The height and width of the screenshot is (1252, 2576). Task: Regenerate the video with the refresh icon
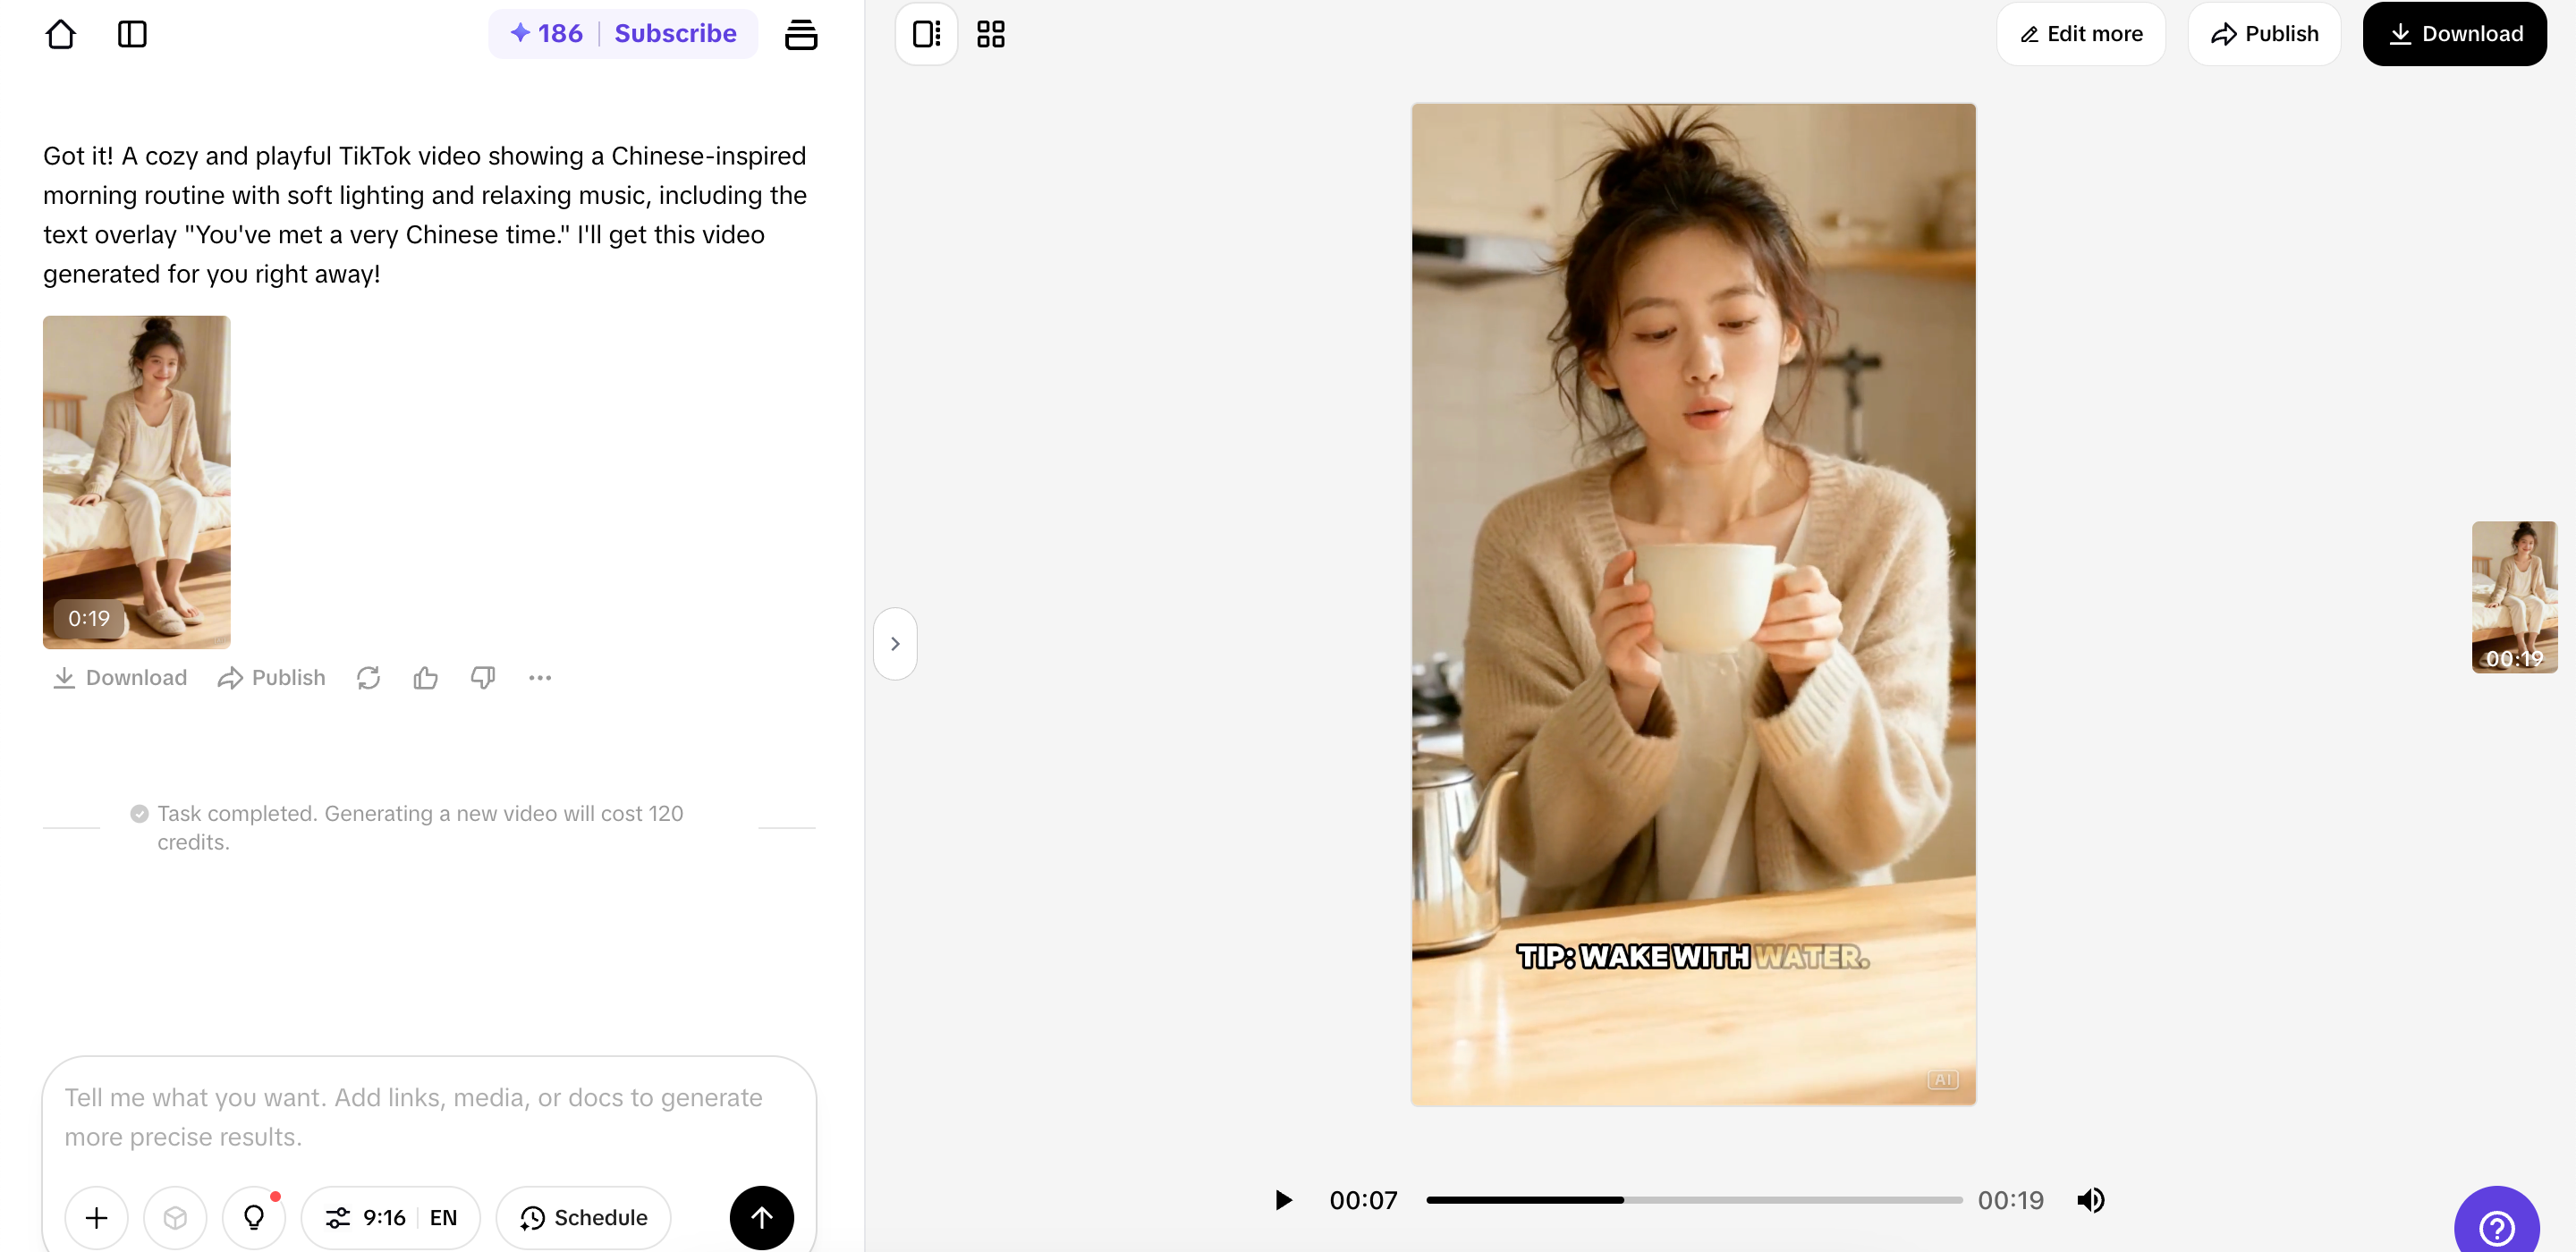point(368,677)
